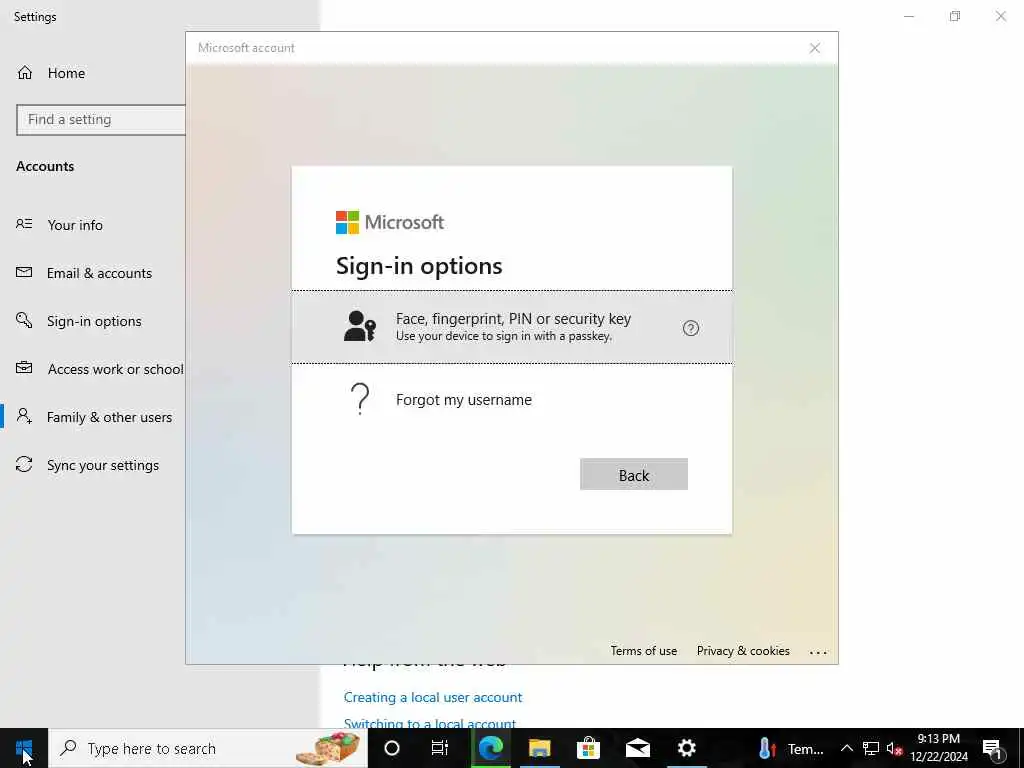Select Sign-in options in Settings sidebar
Viewport: 1024px width, 768px height.
pos(78,321)
